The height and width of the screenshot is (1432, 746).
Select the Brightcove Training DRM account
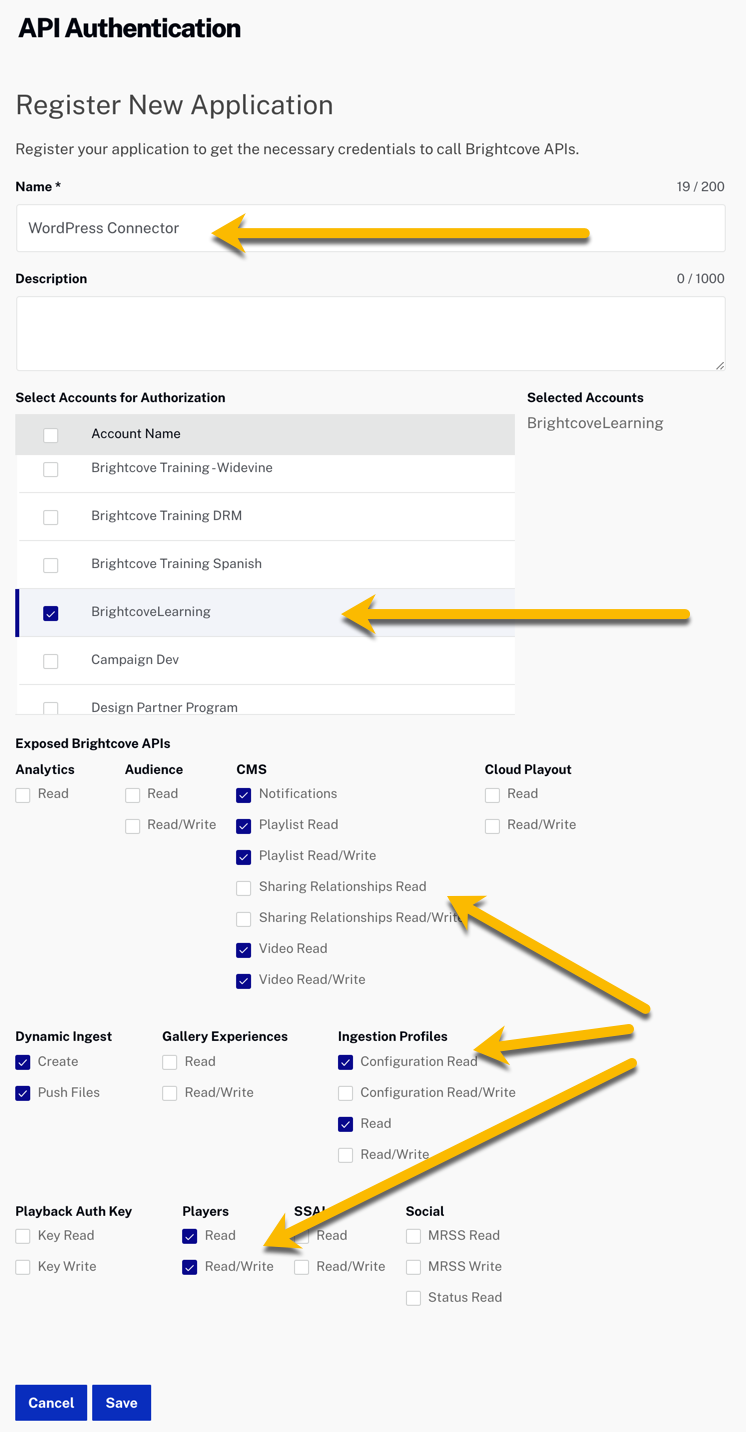point(50,517)
